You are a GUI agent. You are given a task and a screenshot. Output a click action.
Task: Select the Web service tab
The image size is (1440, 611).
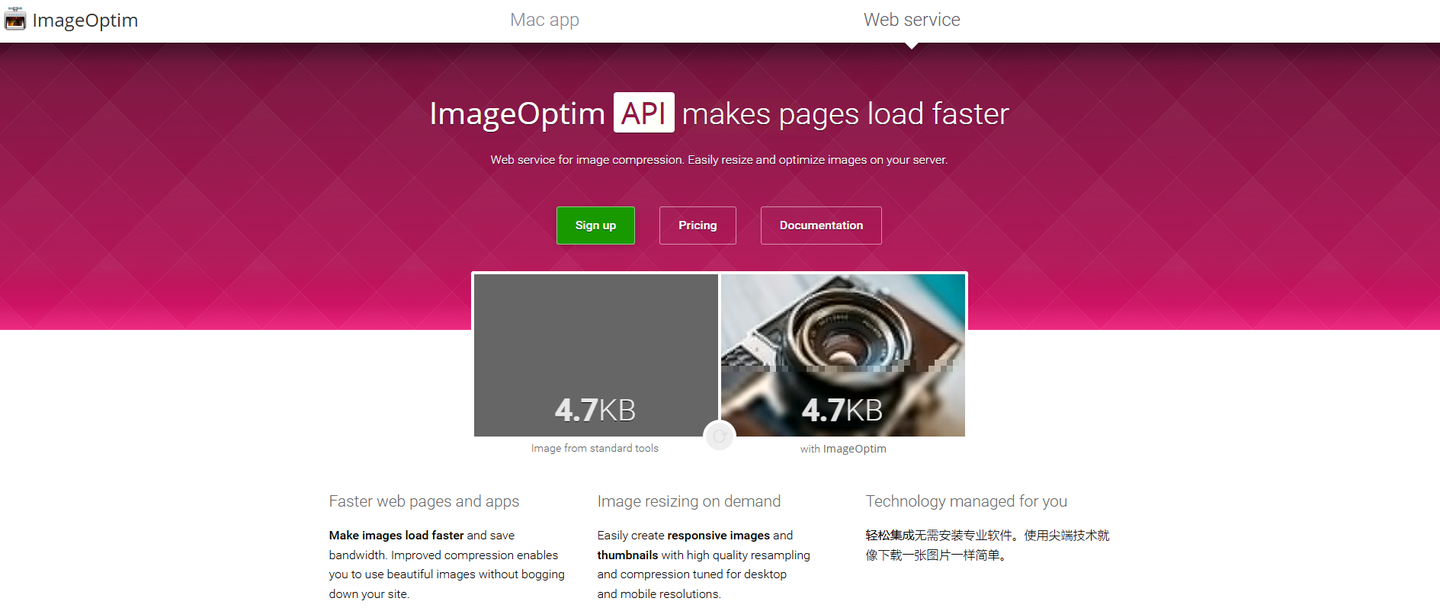912,20
